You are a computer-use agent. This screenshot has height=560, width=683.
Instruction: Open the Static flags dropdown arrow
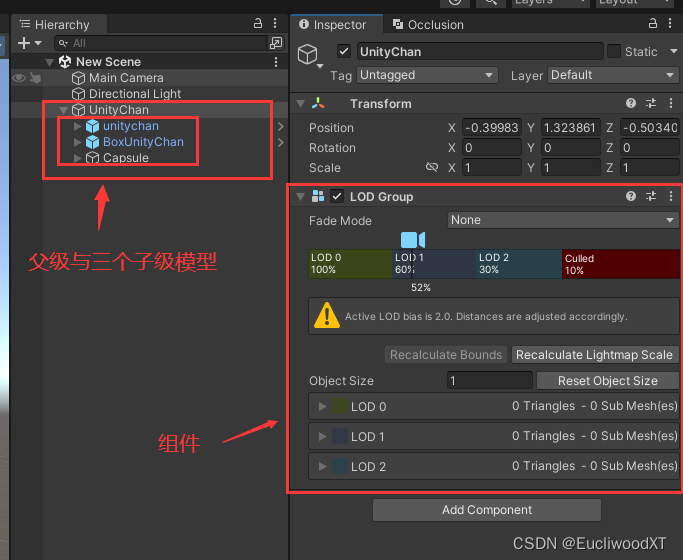(673, 51)
